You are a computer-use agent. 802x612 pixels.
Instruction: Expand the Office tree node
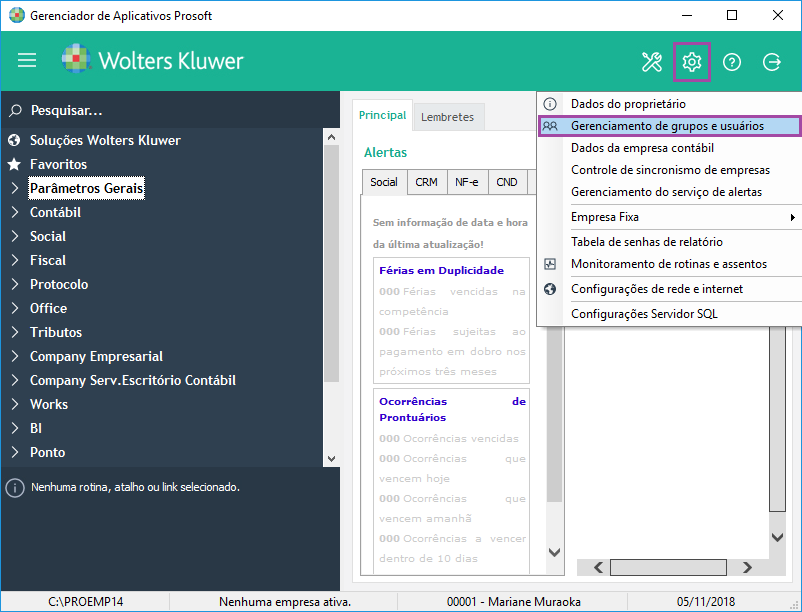coord(15,308)
